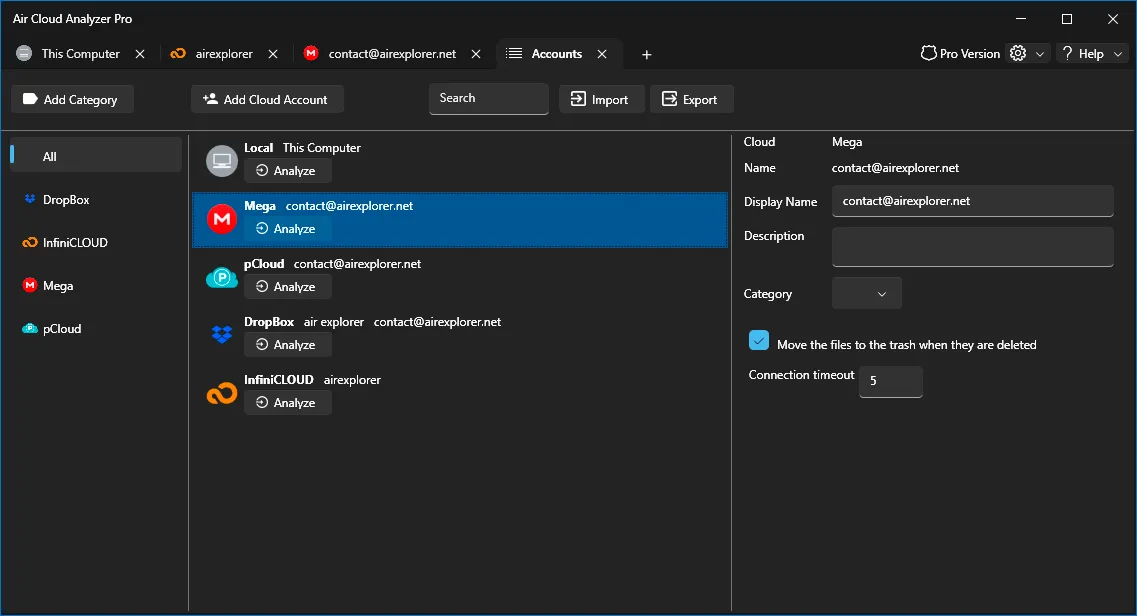The height and width of the screenshot is (616, 1137).
Task: Switch to the contact@airexplorer.net Mega tab
Action: 392,54
